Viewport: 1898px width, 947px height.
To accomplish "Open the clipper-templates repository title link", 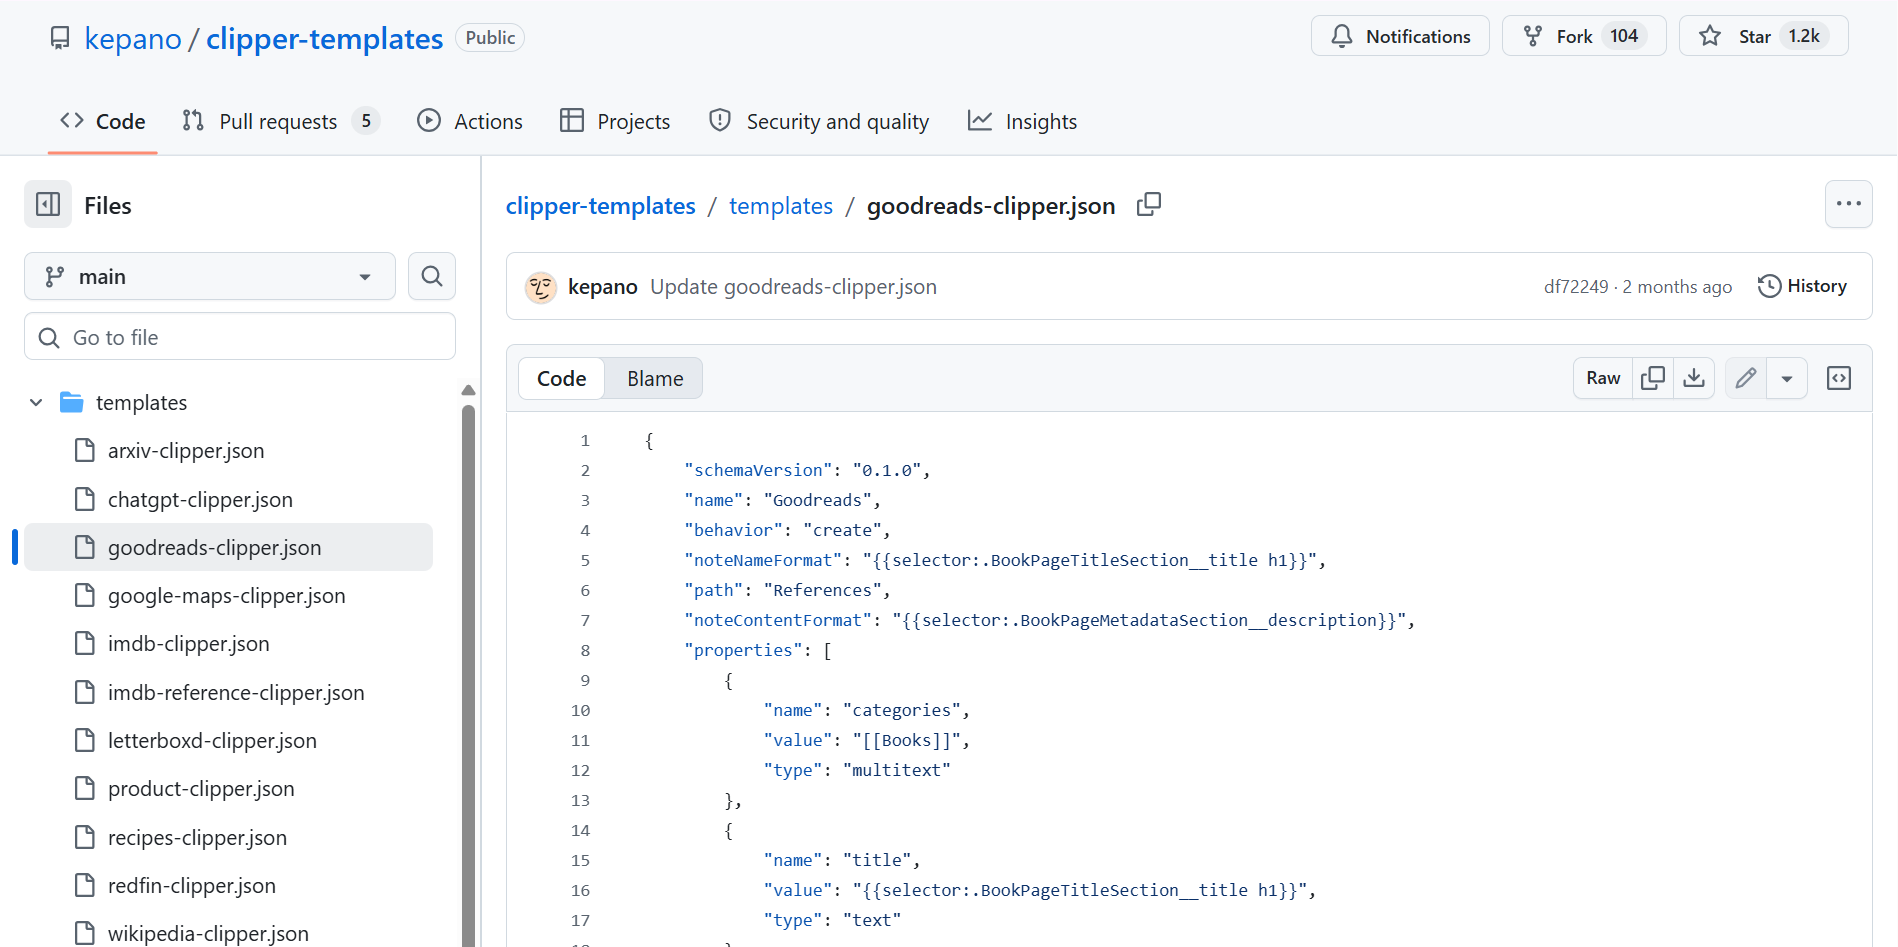I will point(324,38).
